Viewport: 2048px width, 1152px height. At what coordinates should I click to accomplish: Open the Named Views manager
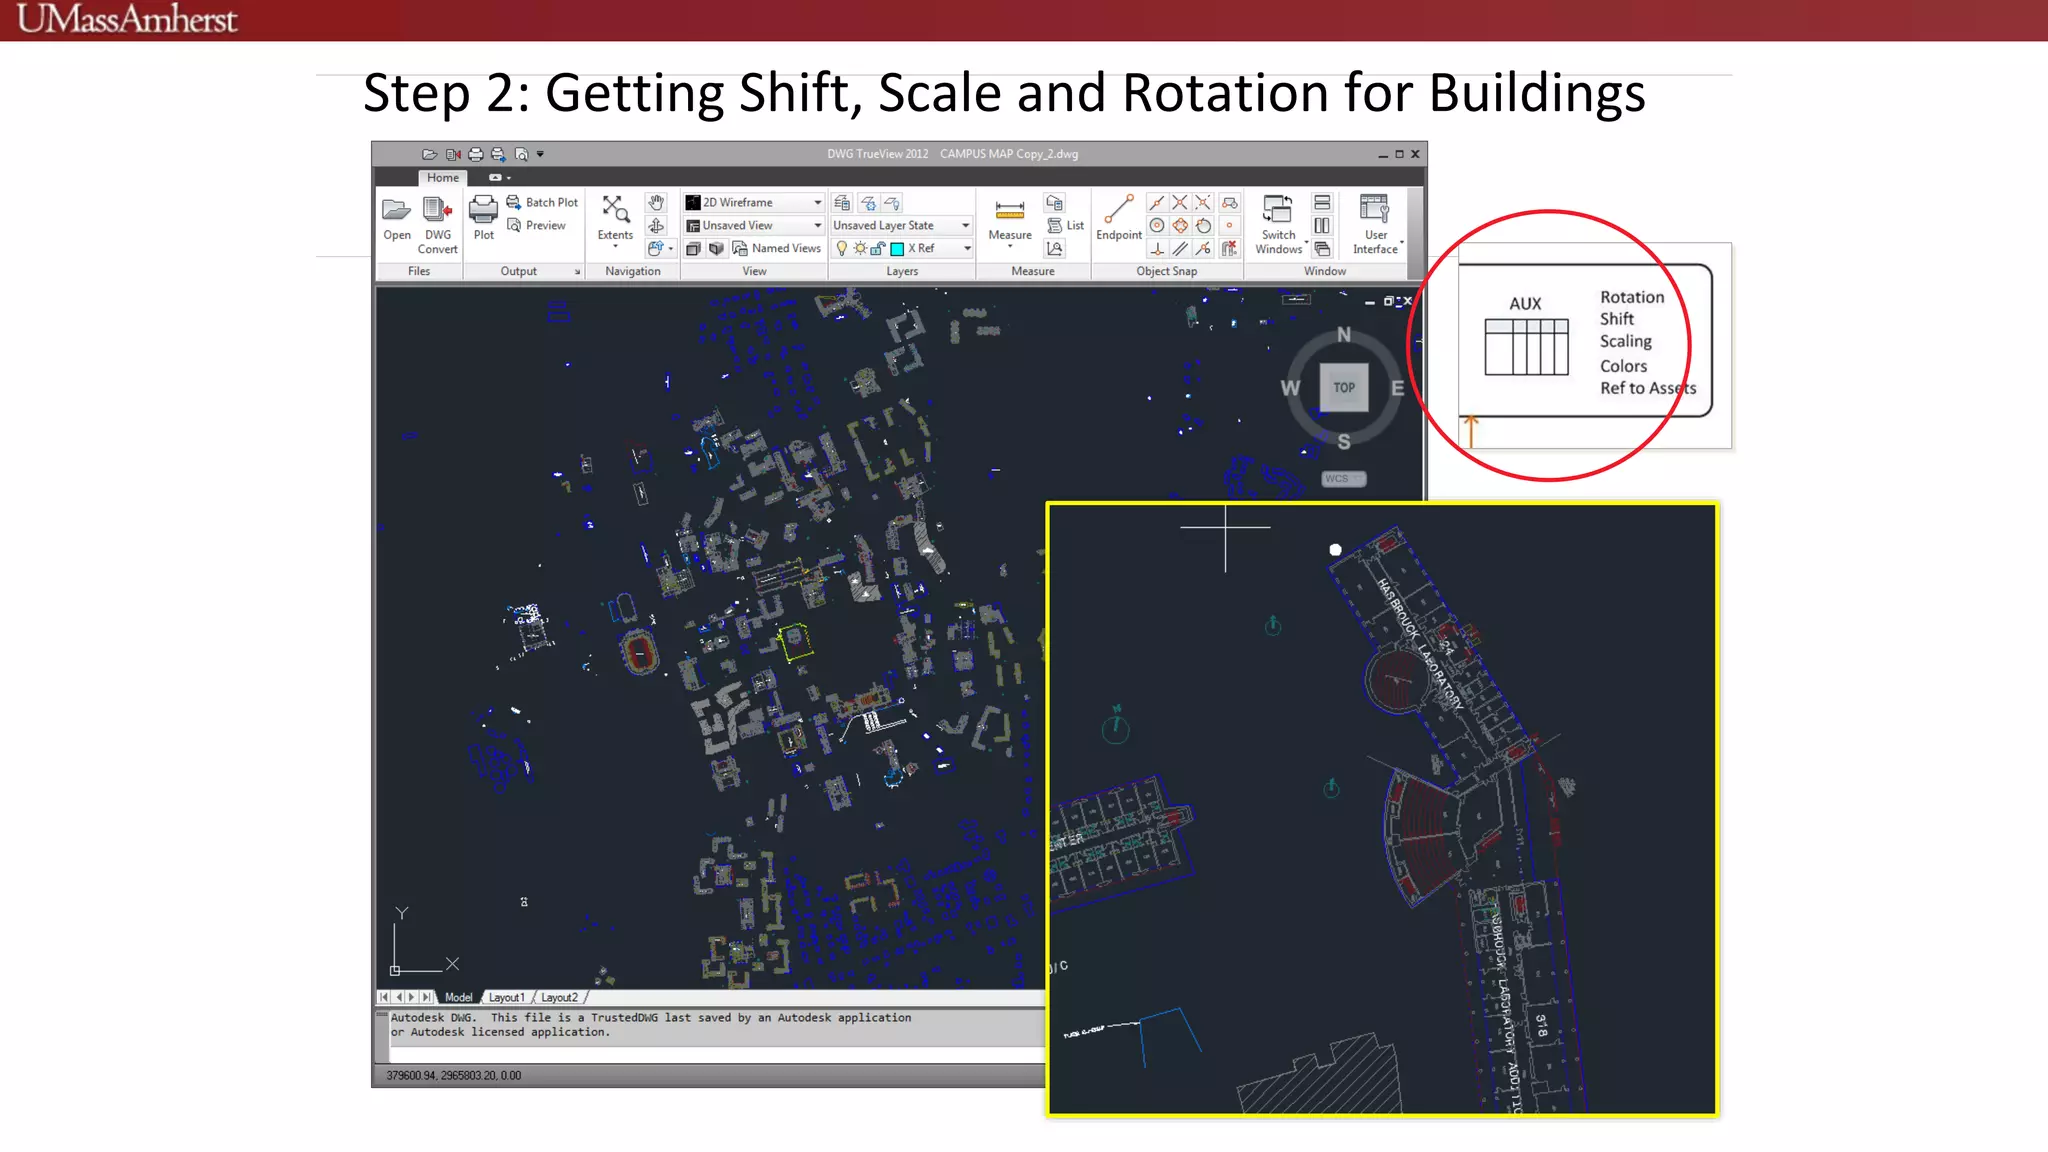coord(776,248)
